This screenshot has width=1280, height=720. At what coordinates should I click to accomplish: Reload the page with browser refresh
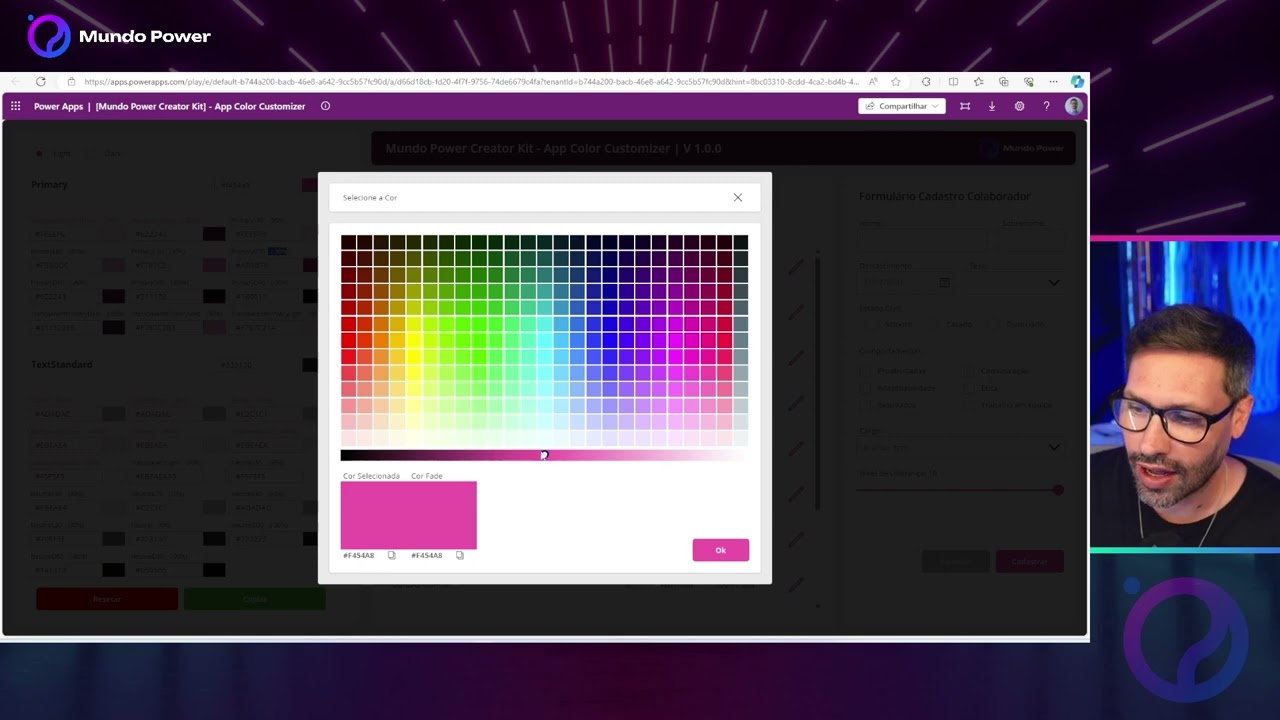tap(41, 82)
